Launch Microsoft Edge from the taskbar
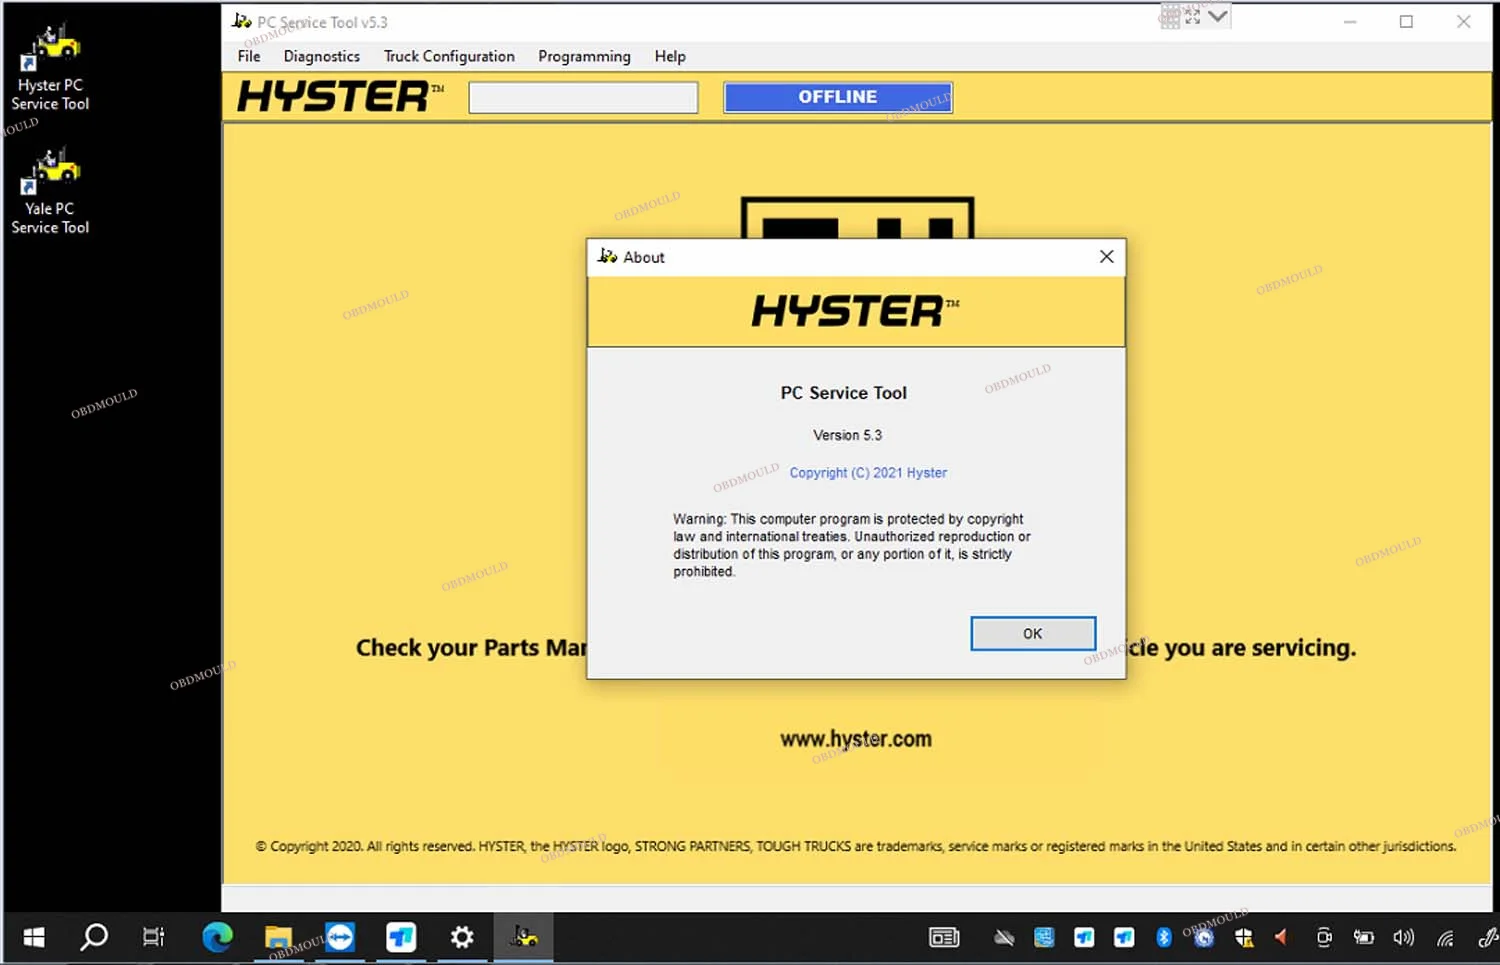The width and height of the screenshot is (1500, 965). (x=217, y=937)
